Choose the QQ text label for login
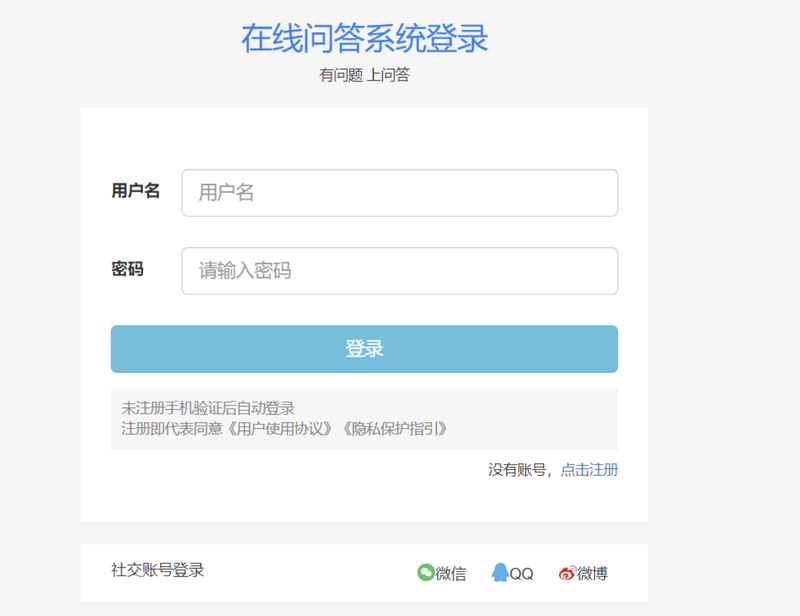 (x=522, y=574)
